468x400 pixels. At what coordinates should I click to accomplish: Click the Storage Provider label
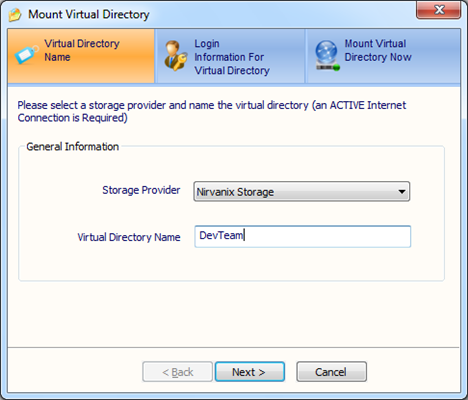[141, 190]
